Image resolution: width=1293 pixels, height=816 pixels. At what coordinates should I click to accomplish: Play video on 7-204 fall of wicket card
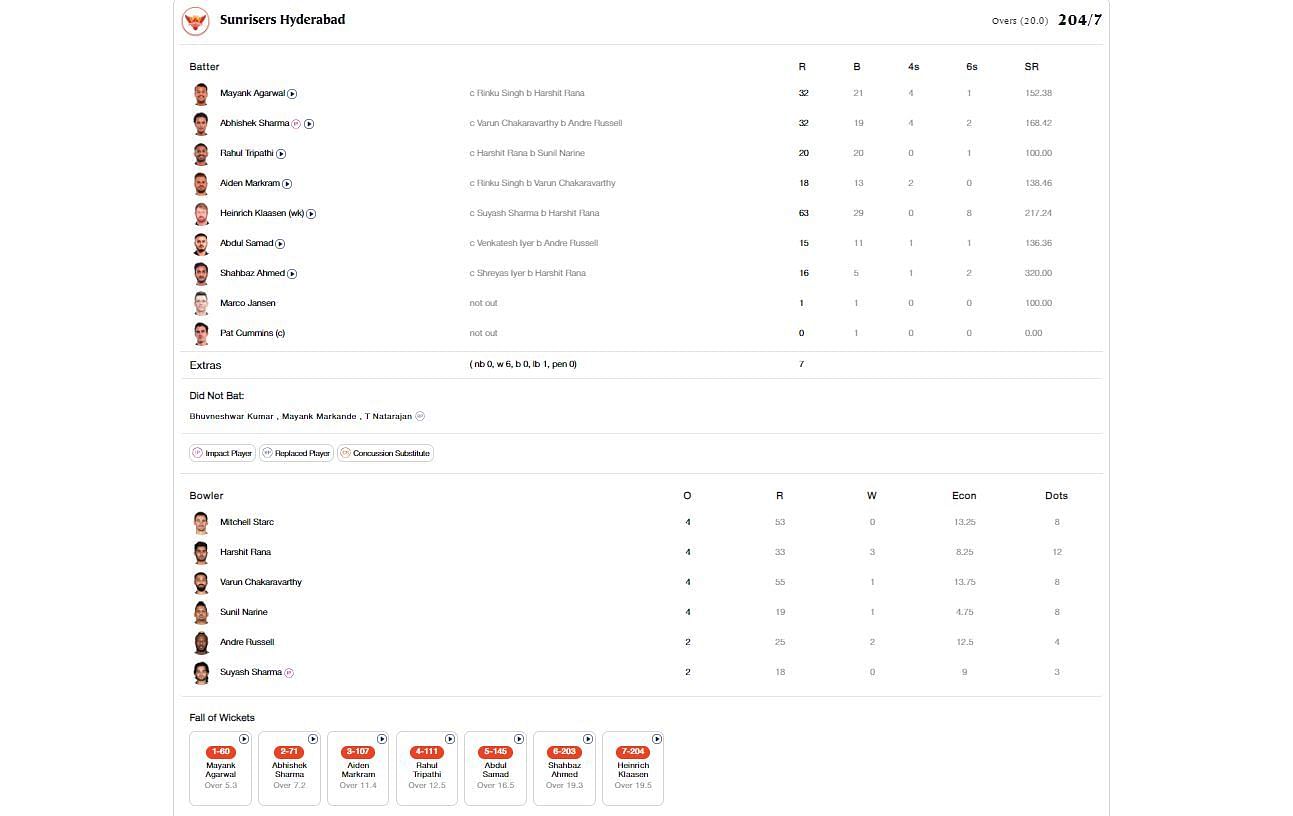(x=656, y=739)
